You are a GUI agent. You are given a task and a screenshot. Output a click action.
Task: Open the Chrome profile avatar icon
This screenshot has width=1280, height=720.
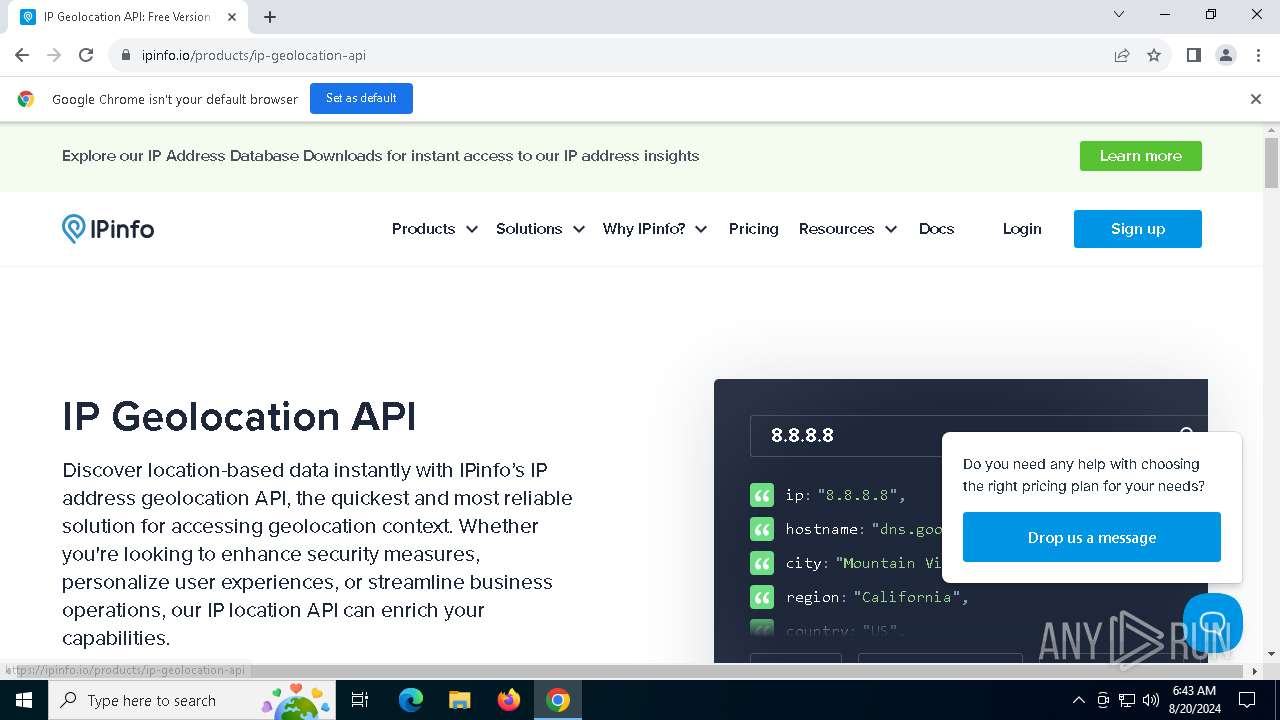(1226, 55)
